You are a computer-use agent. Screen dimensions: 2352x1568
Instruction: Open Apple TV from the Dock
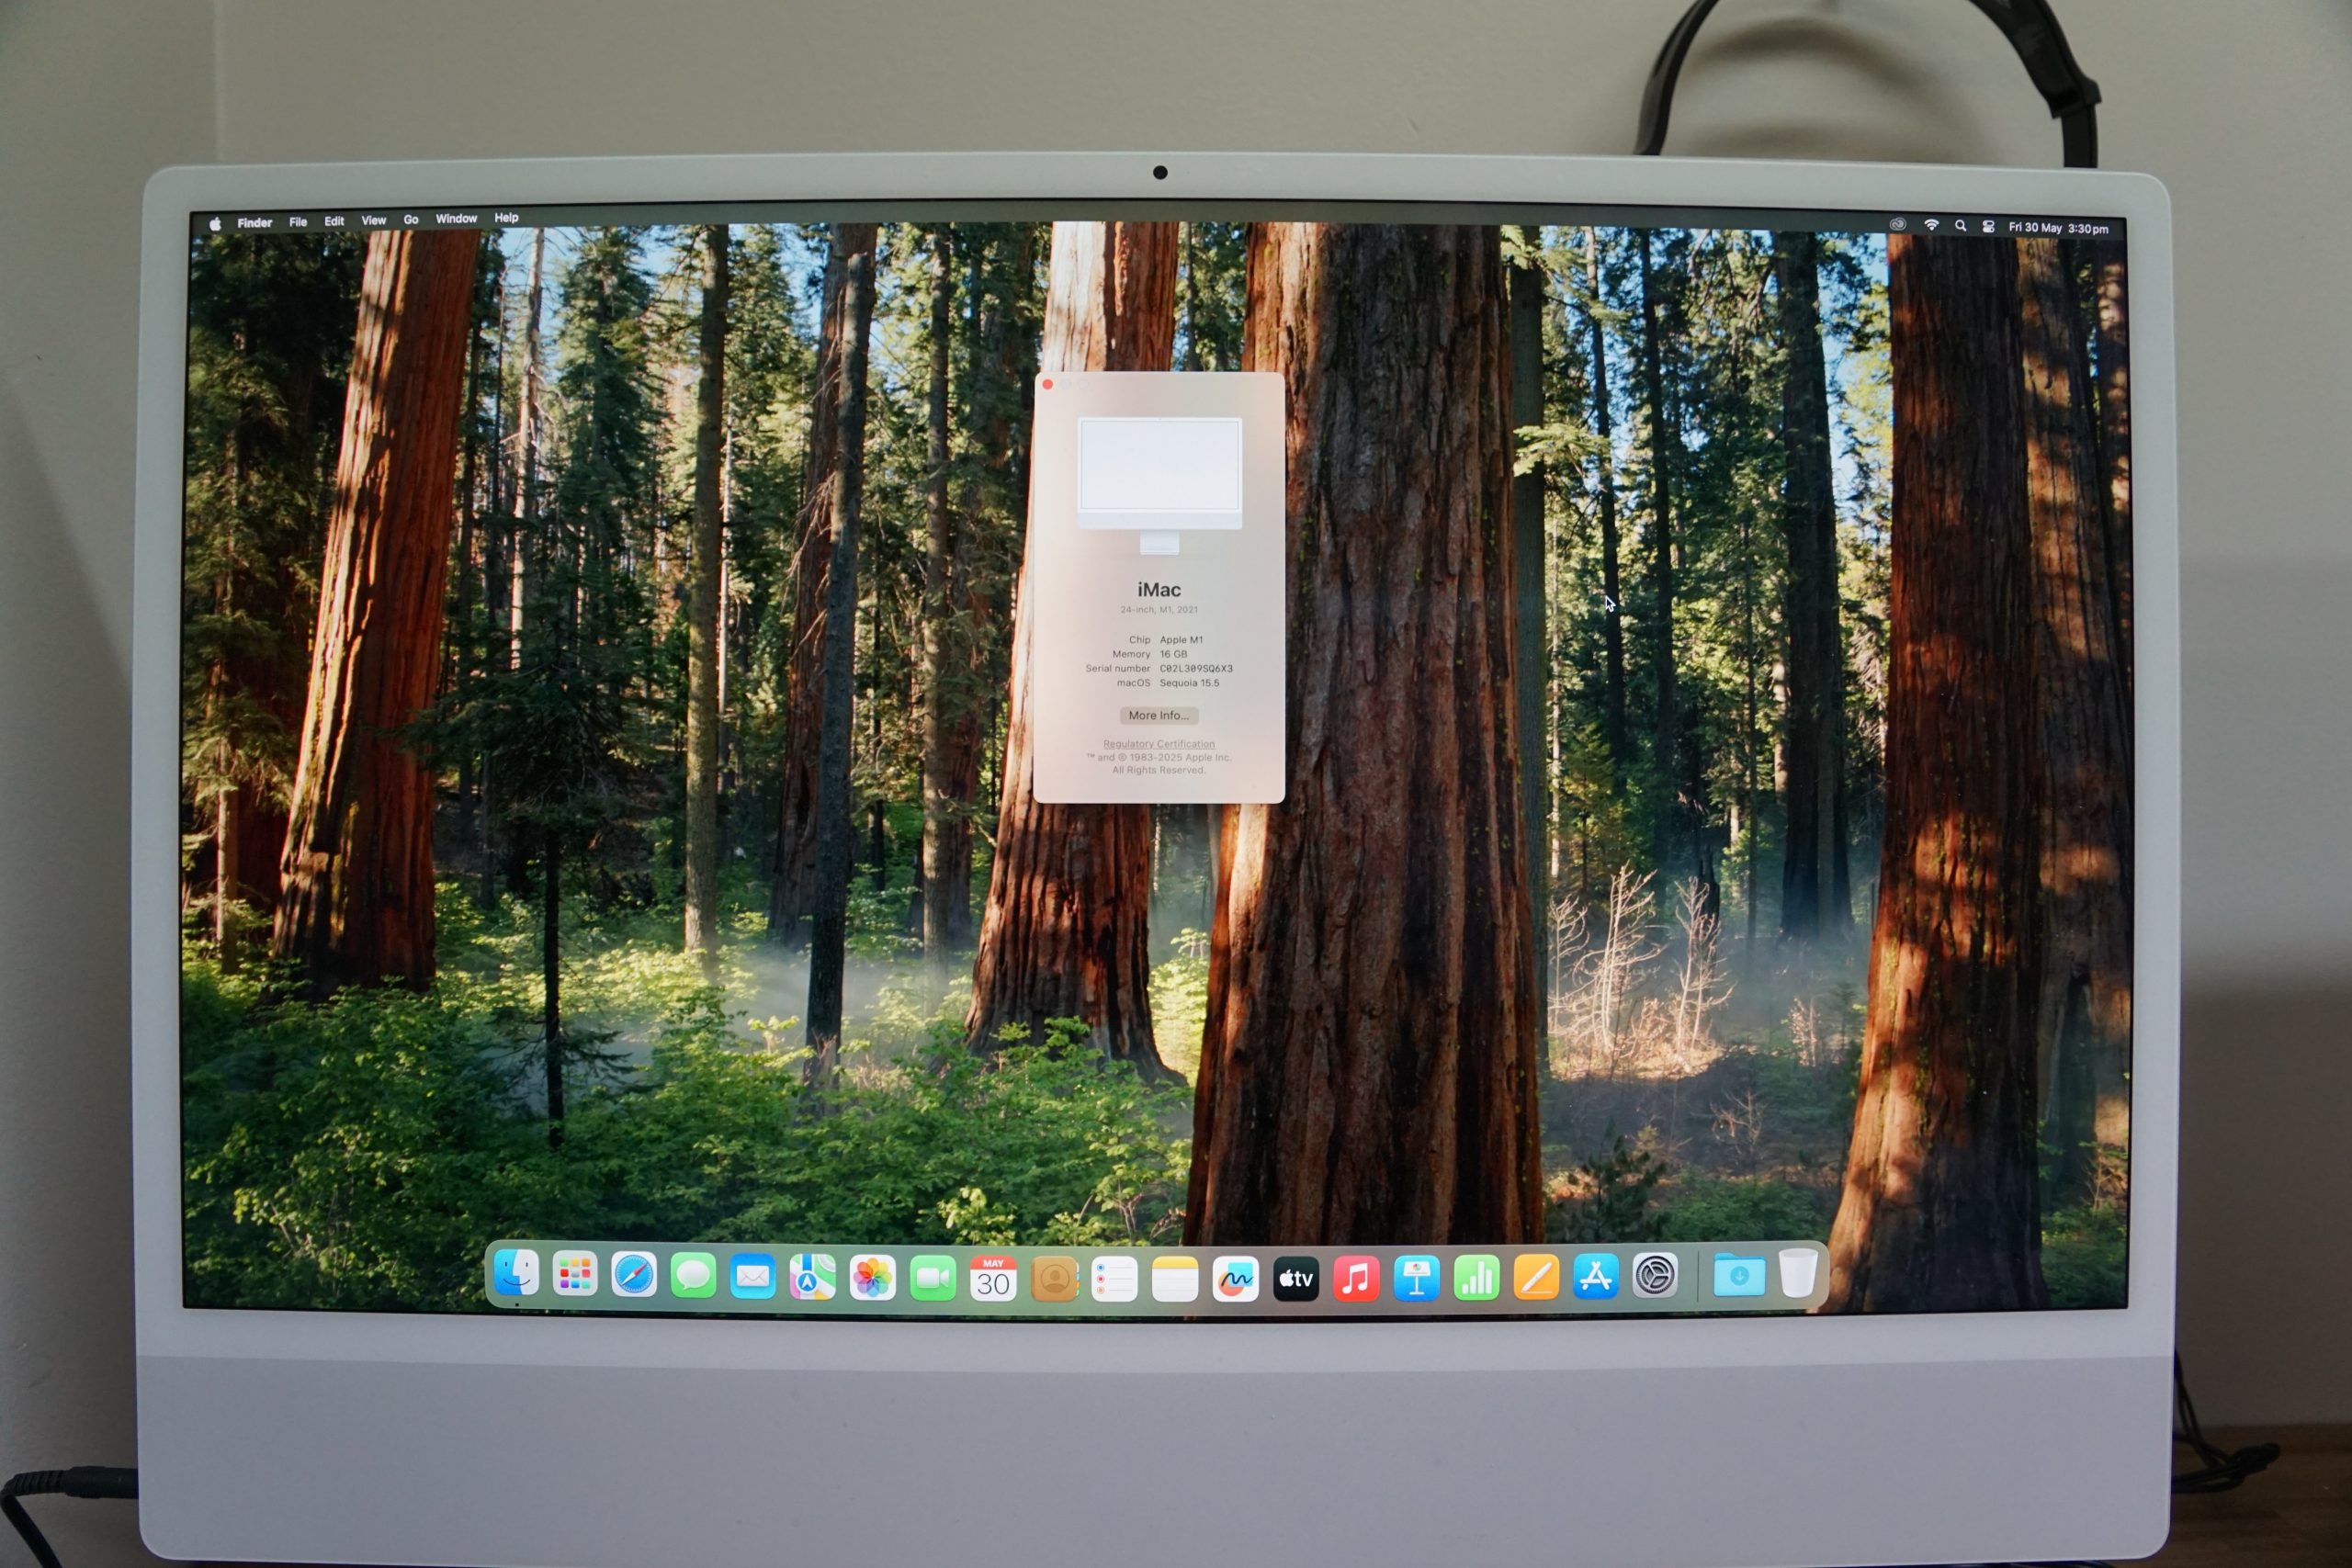(1295, 1279)
